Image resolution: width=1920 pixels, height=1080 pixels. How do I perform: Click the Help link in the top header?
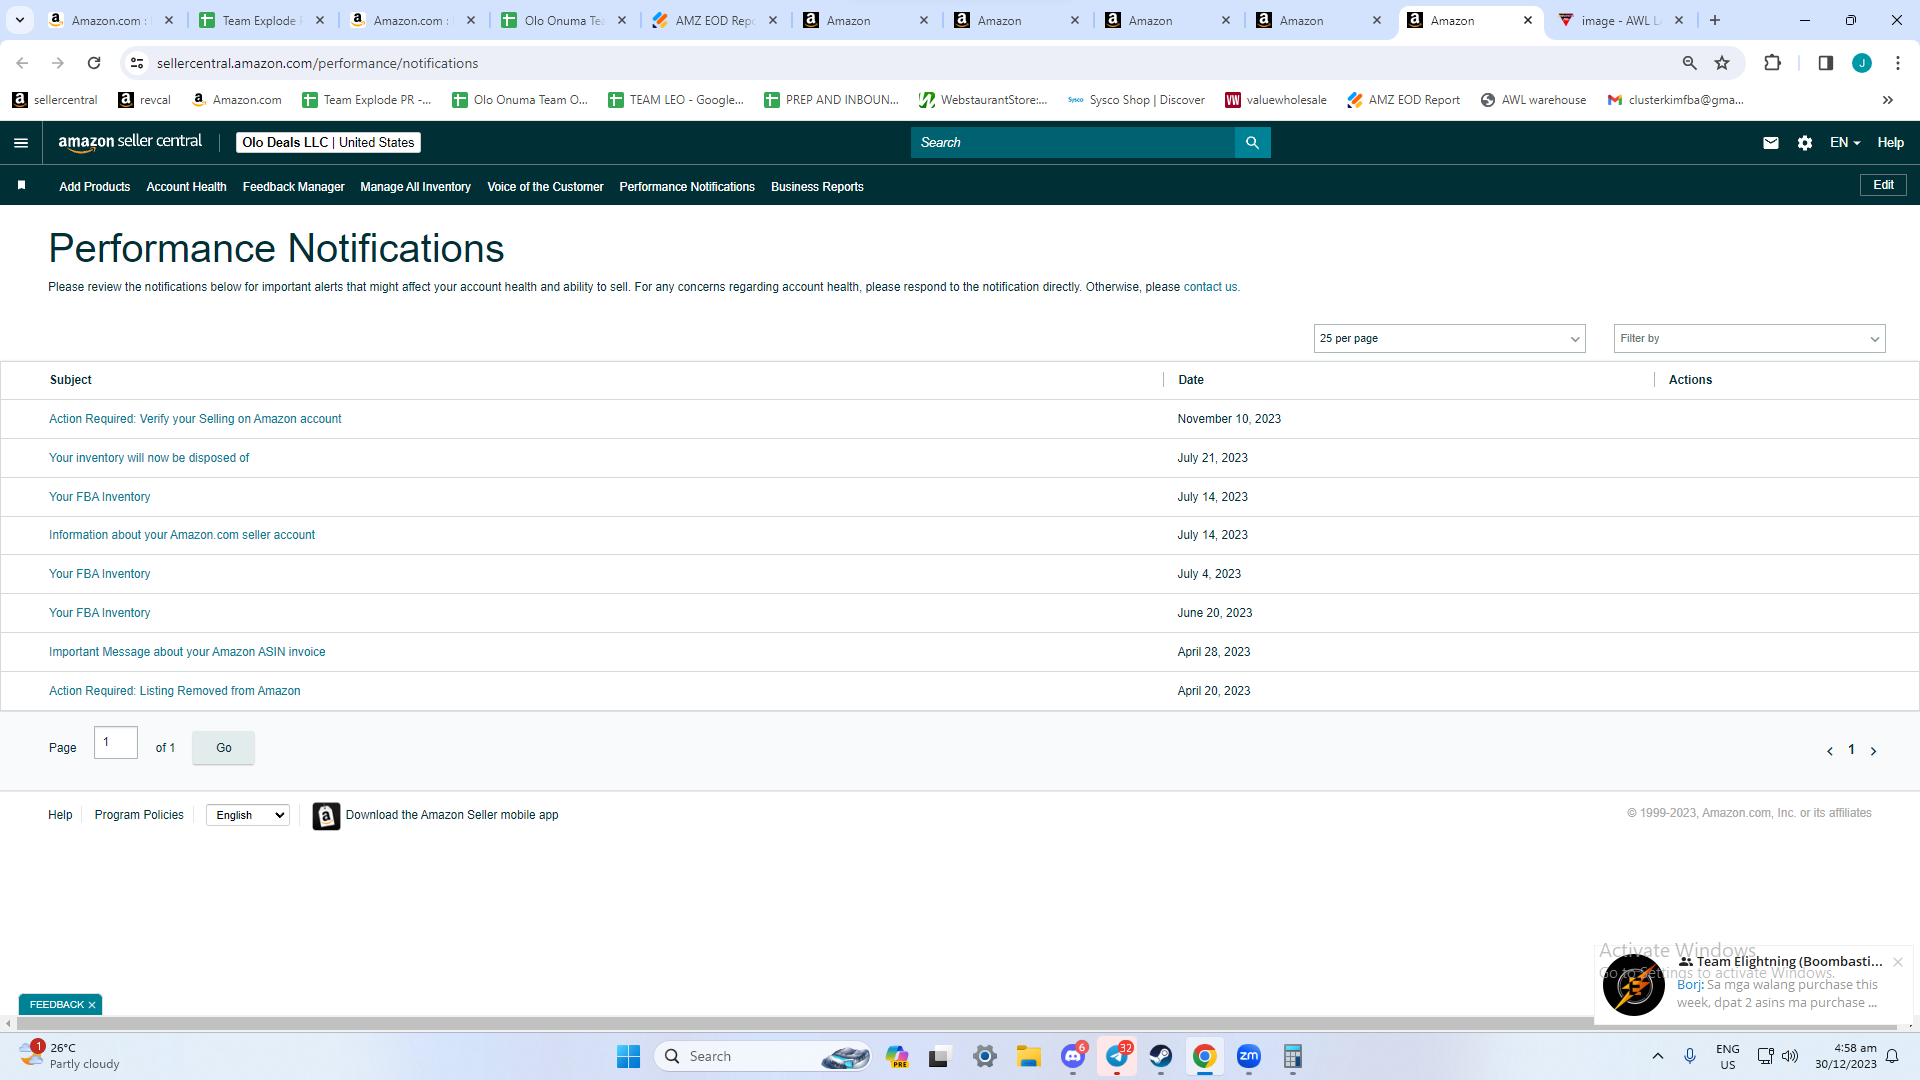(x=1890, y=143)
